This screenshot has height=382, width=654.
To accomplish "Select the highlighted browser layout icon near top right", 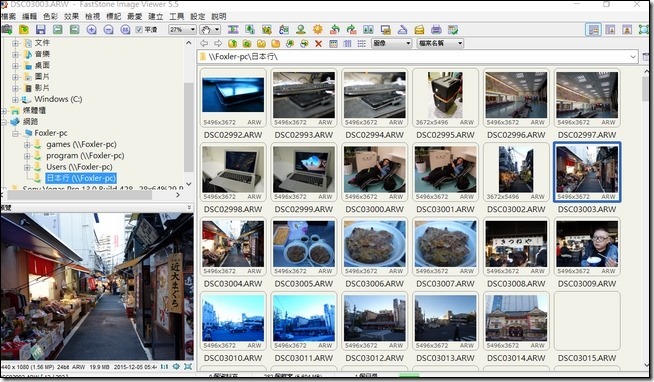I will pos(593,30).
